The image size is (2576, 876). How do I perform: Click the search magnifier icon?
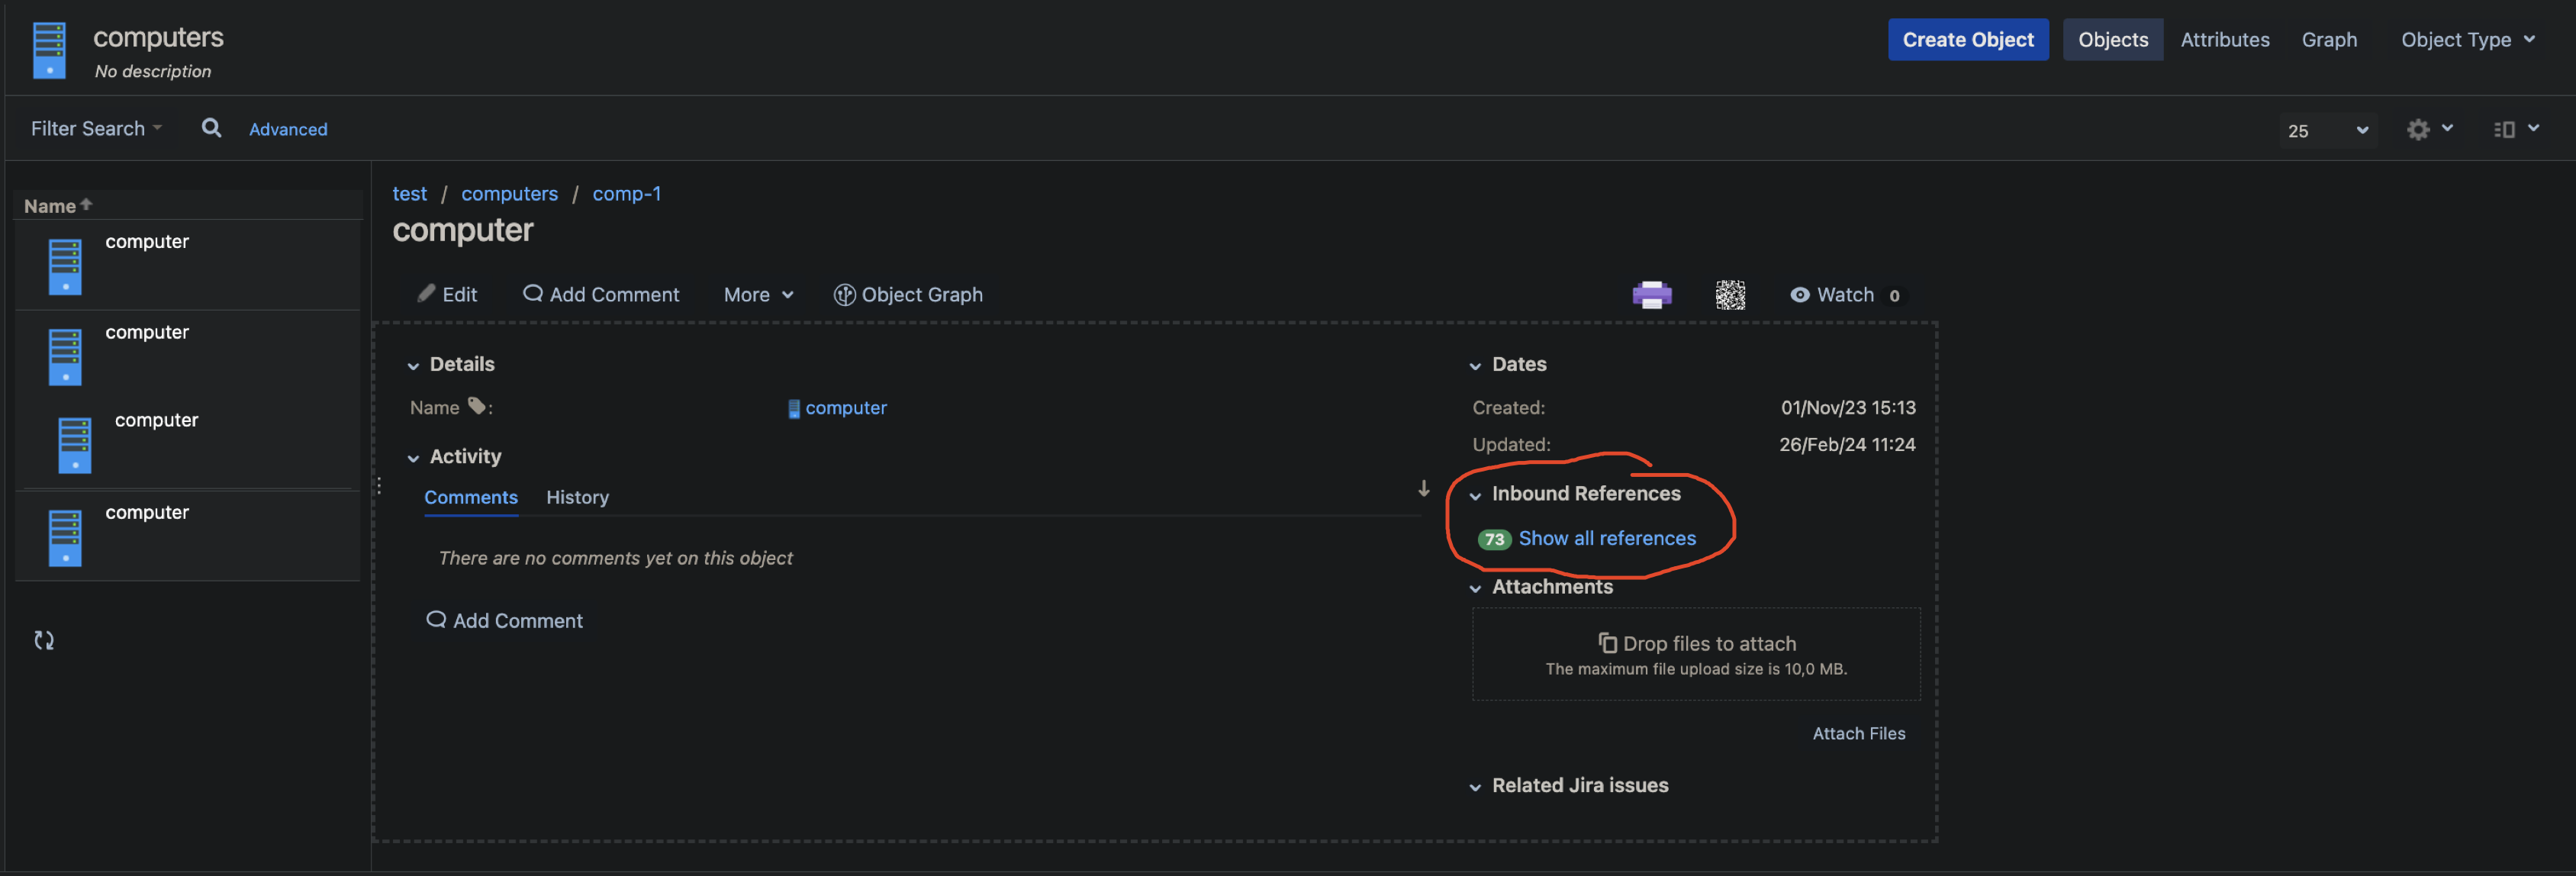[211, 128]
